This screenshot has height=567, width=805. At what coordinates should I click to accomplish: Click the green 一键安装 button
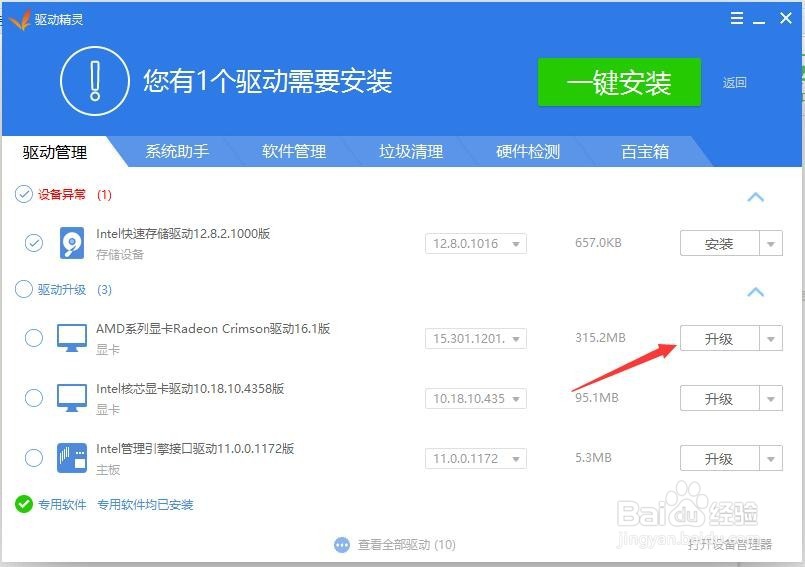pos(619,82)
